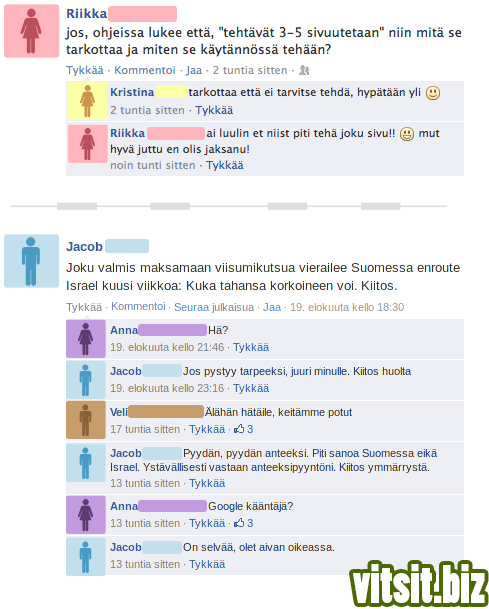Image resolution: width=489 pixels, height=609 pixels.
Task: Click Kristina's yellow avatar icon
Action: [87, 101]
